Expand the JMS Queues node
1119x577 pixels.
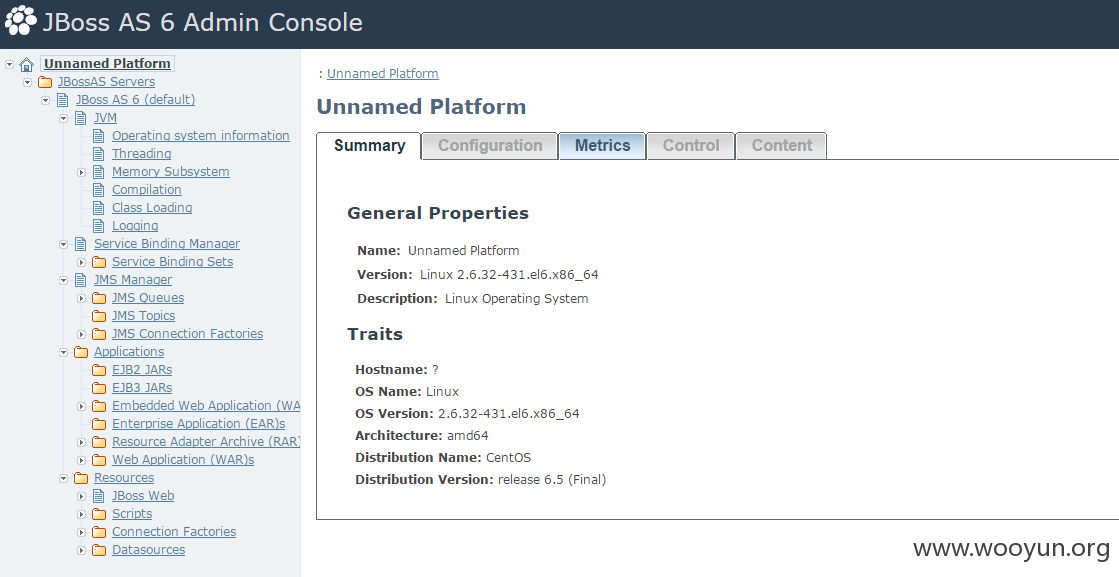click(81, 298)
